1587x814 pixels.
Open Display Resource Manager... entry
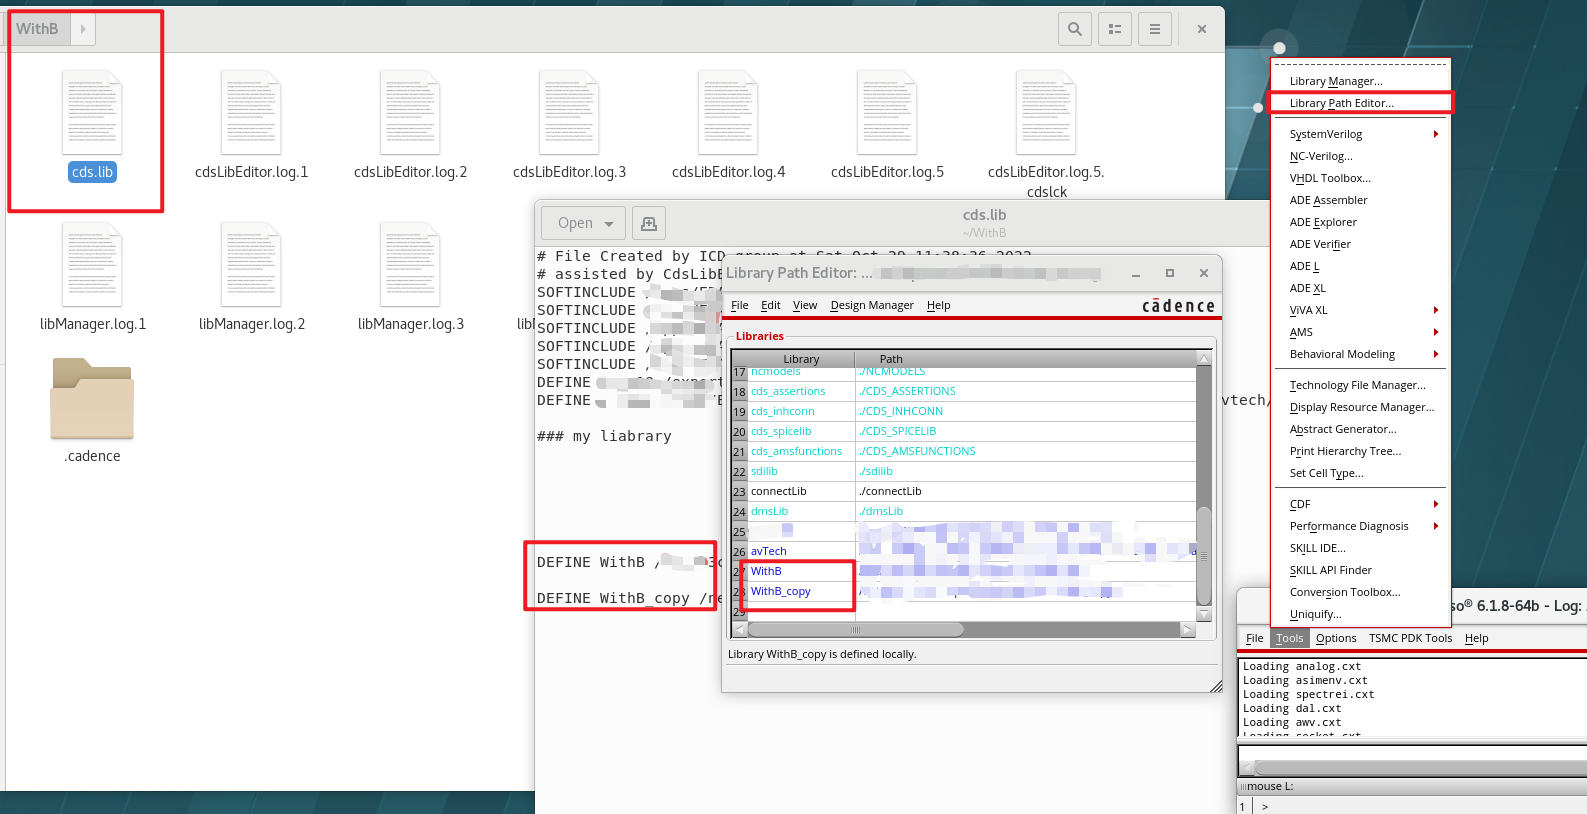1360,407
